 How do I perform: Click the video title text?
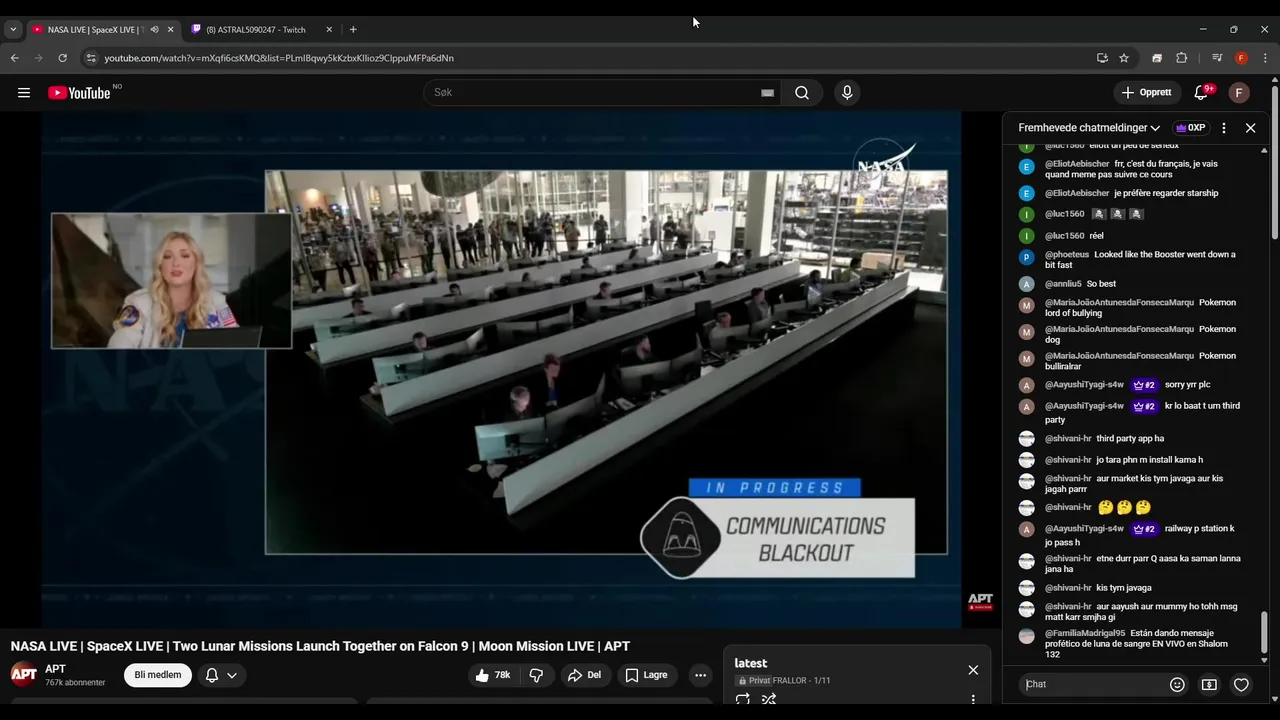pyautogui.click(x=320, y=646)
